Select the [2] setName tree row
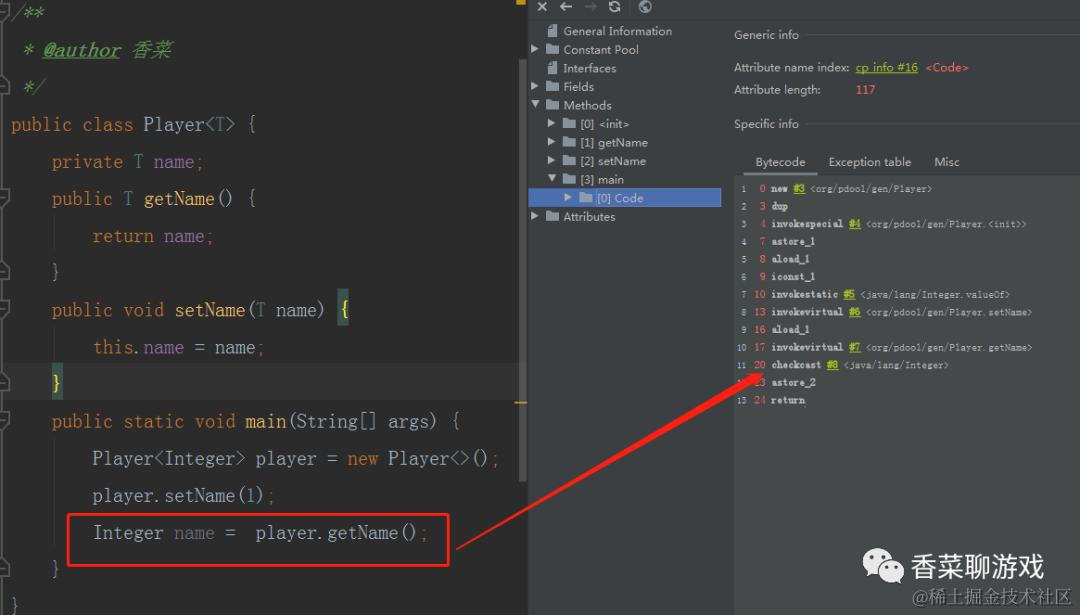Viewport: 1080px width, 615px height. [612, 161]
